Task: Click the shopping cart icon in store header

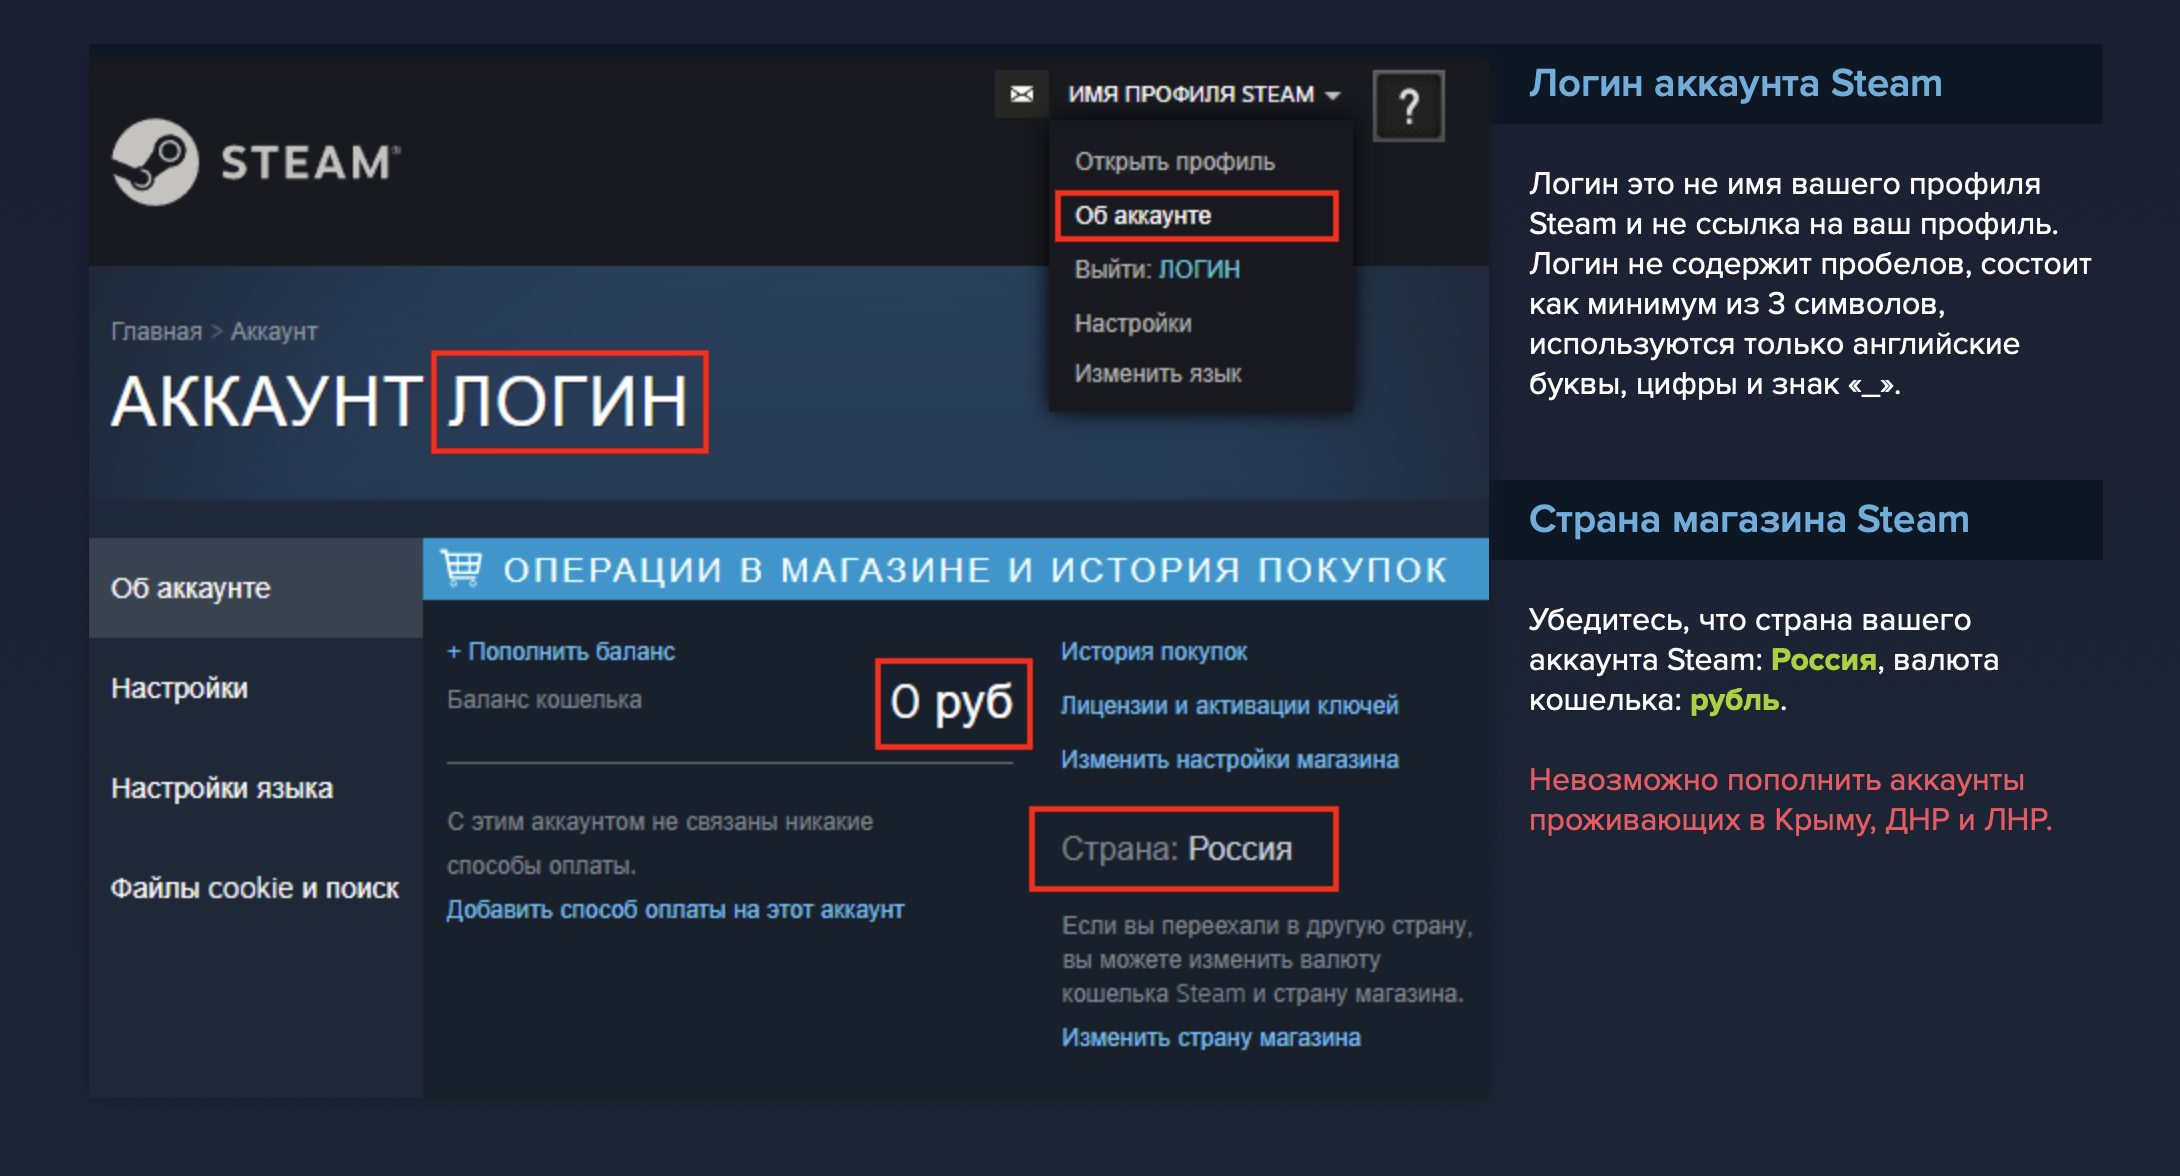Action: [462, 568]
